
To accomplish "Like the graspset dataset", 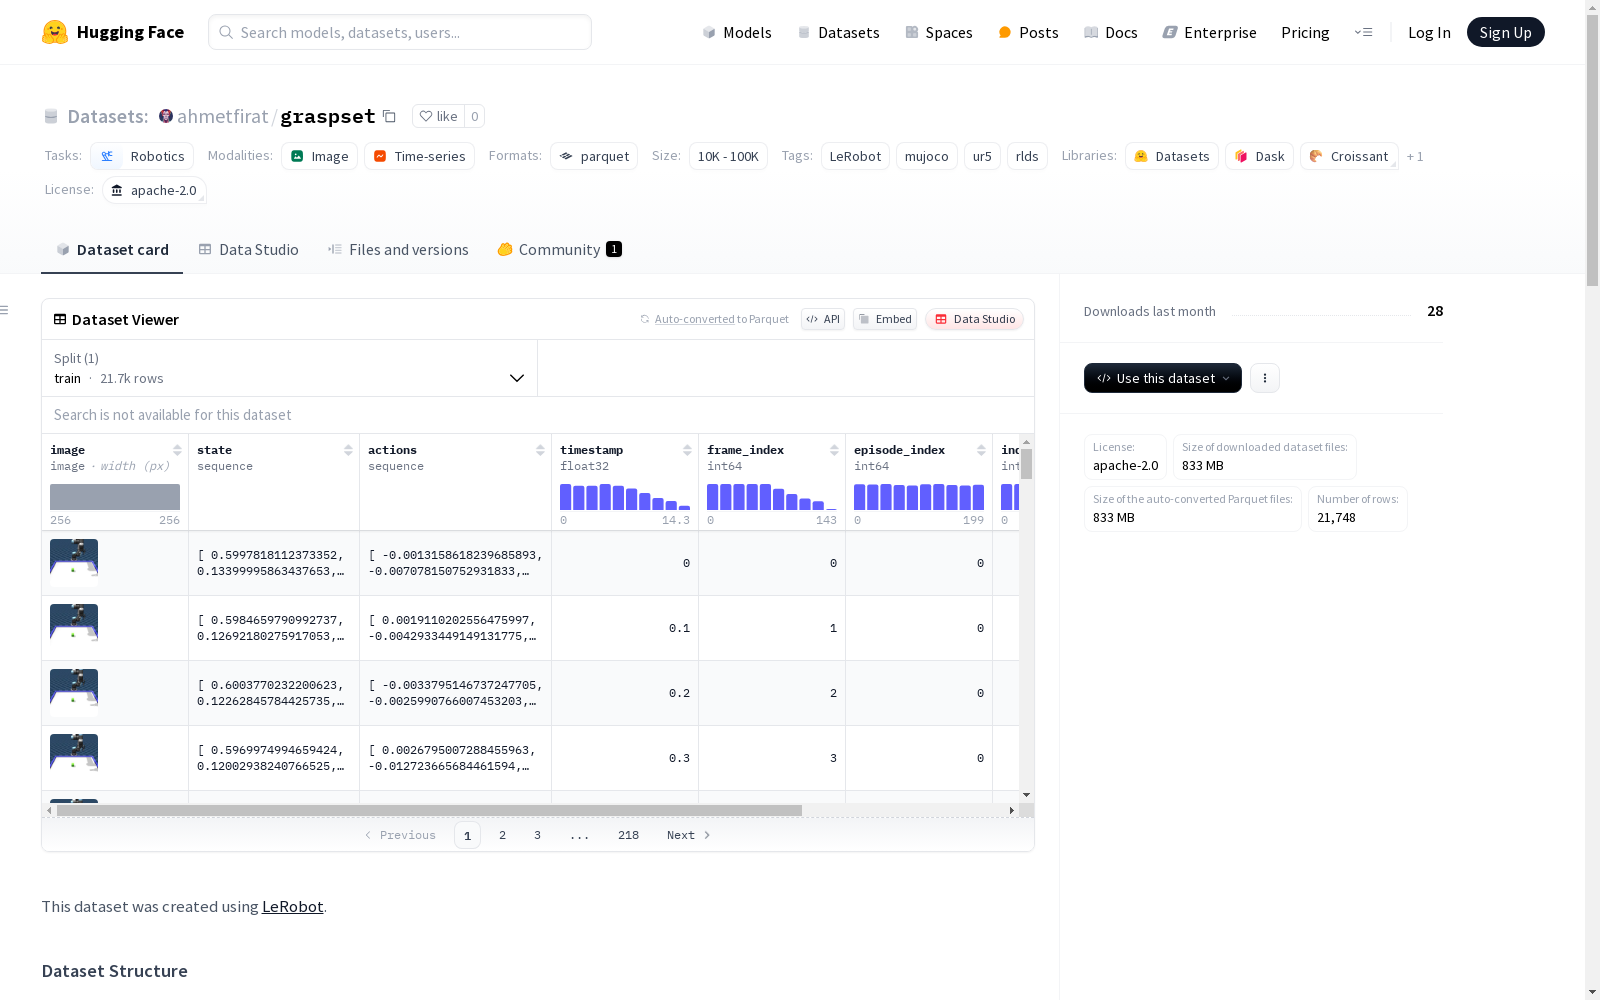I will [x=438, y=116].
